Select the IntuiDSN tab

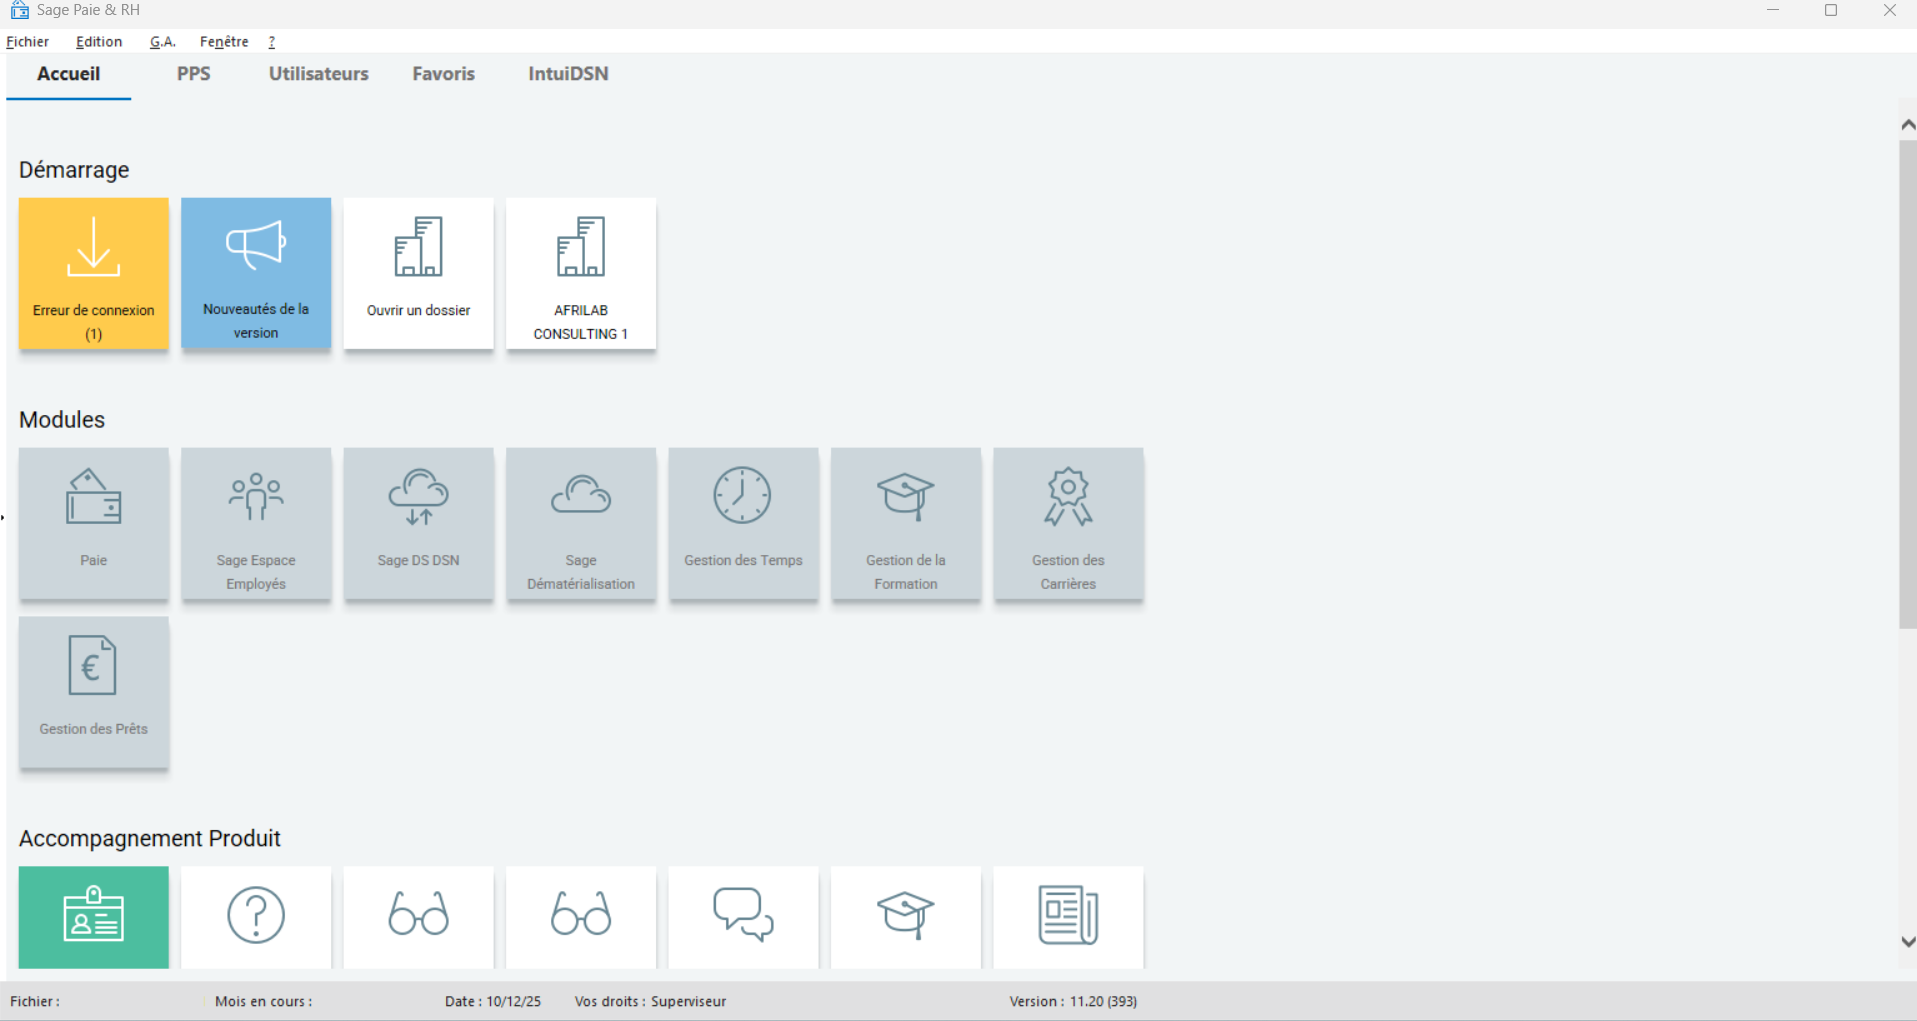click(568, 74)
